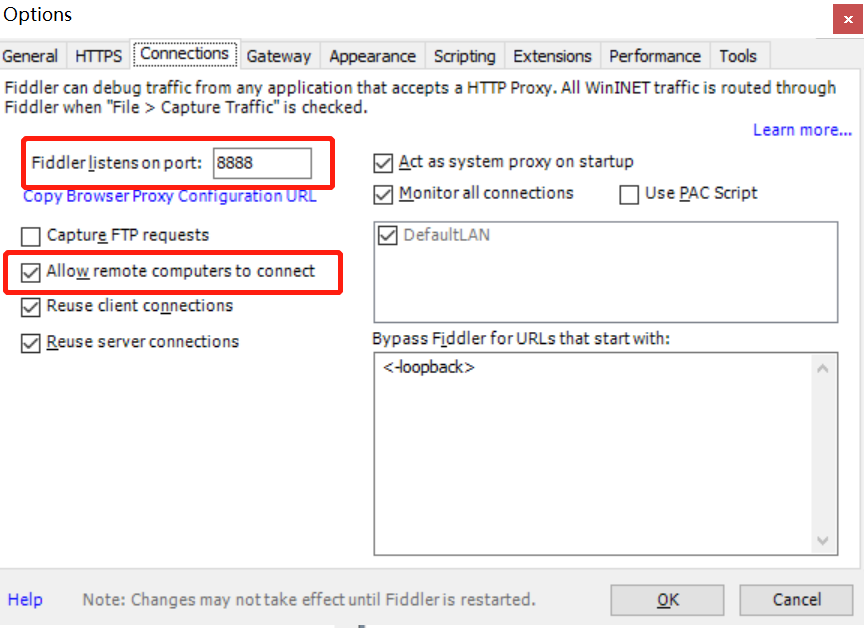864x628 pixels.
Task: Enable Capture FTP requests checkbox
Action: coord(31,236)
